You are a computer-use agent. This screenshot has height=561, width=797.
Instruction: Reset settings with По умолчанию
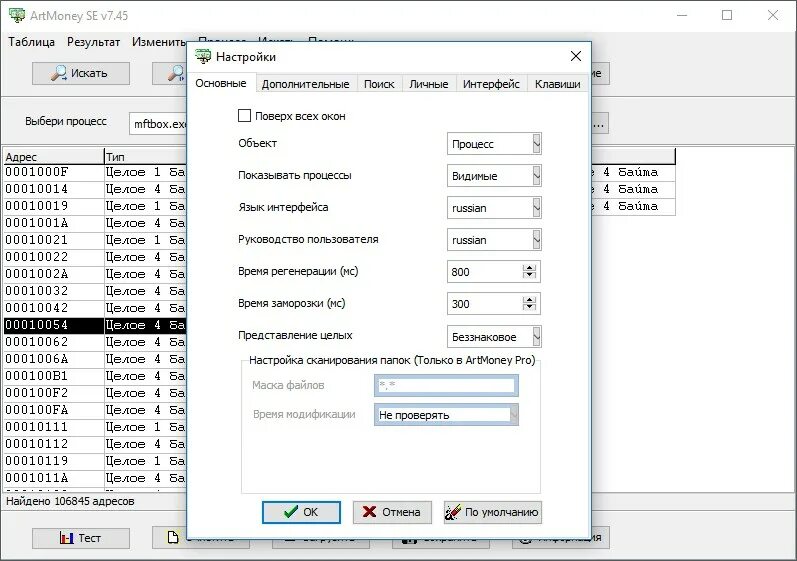pyautogui.click(x=493, y=512)
